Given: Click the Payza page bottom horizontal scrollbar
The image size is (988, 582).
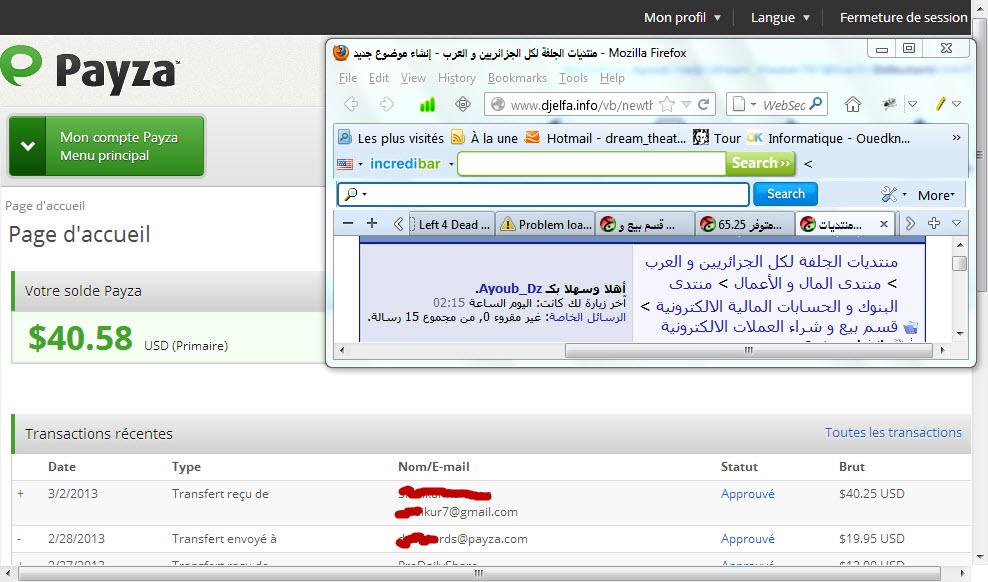Looking at the screenshot, I should click(x=479, y=573).
